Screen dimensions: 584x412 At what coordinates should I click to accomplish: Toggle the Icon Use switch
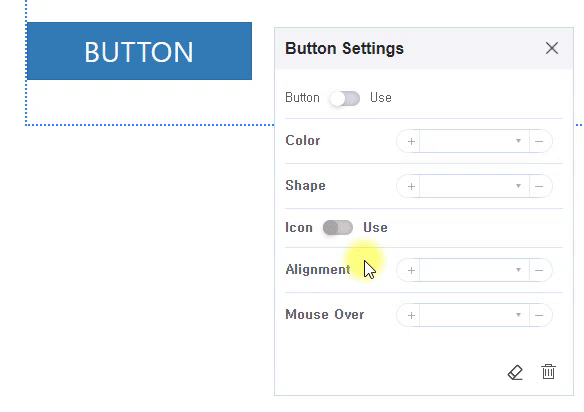tap(338, 228)
